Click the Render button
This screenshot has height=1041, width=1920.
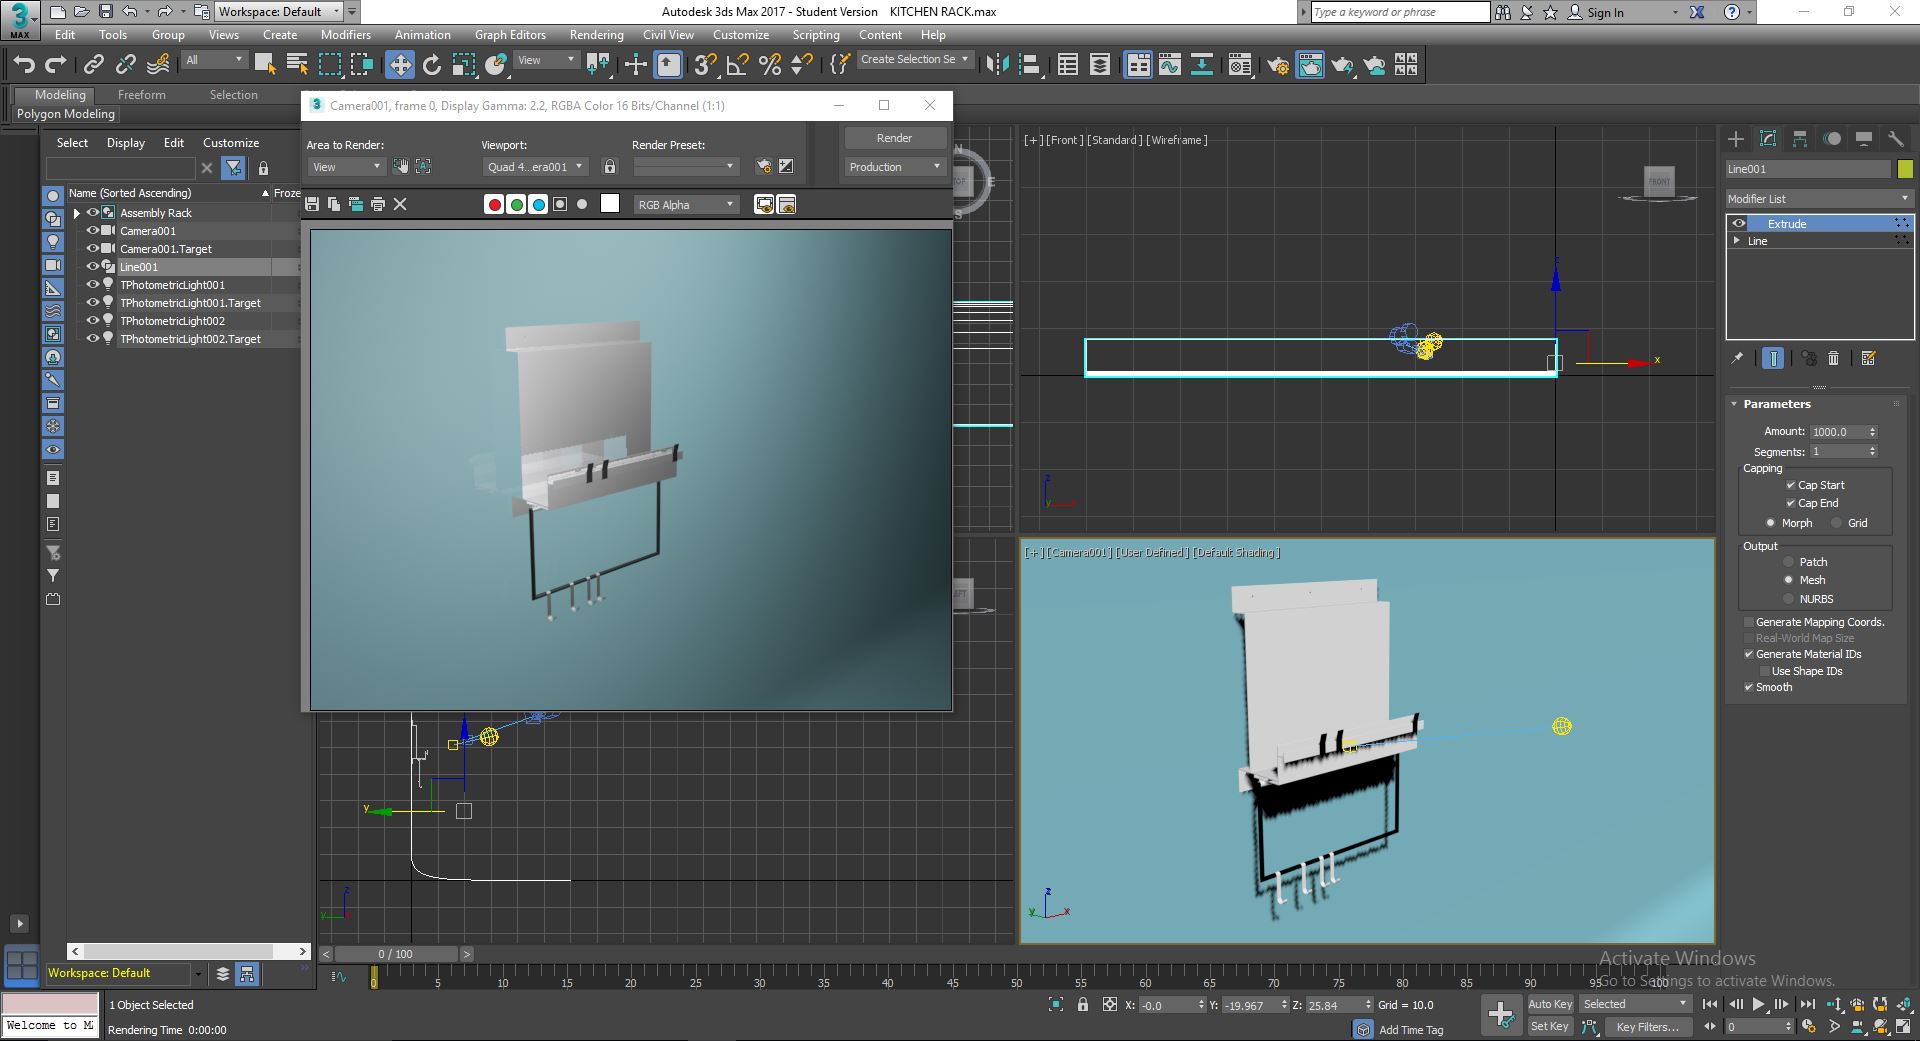[x=894, y=137]
